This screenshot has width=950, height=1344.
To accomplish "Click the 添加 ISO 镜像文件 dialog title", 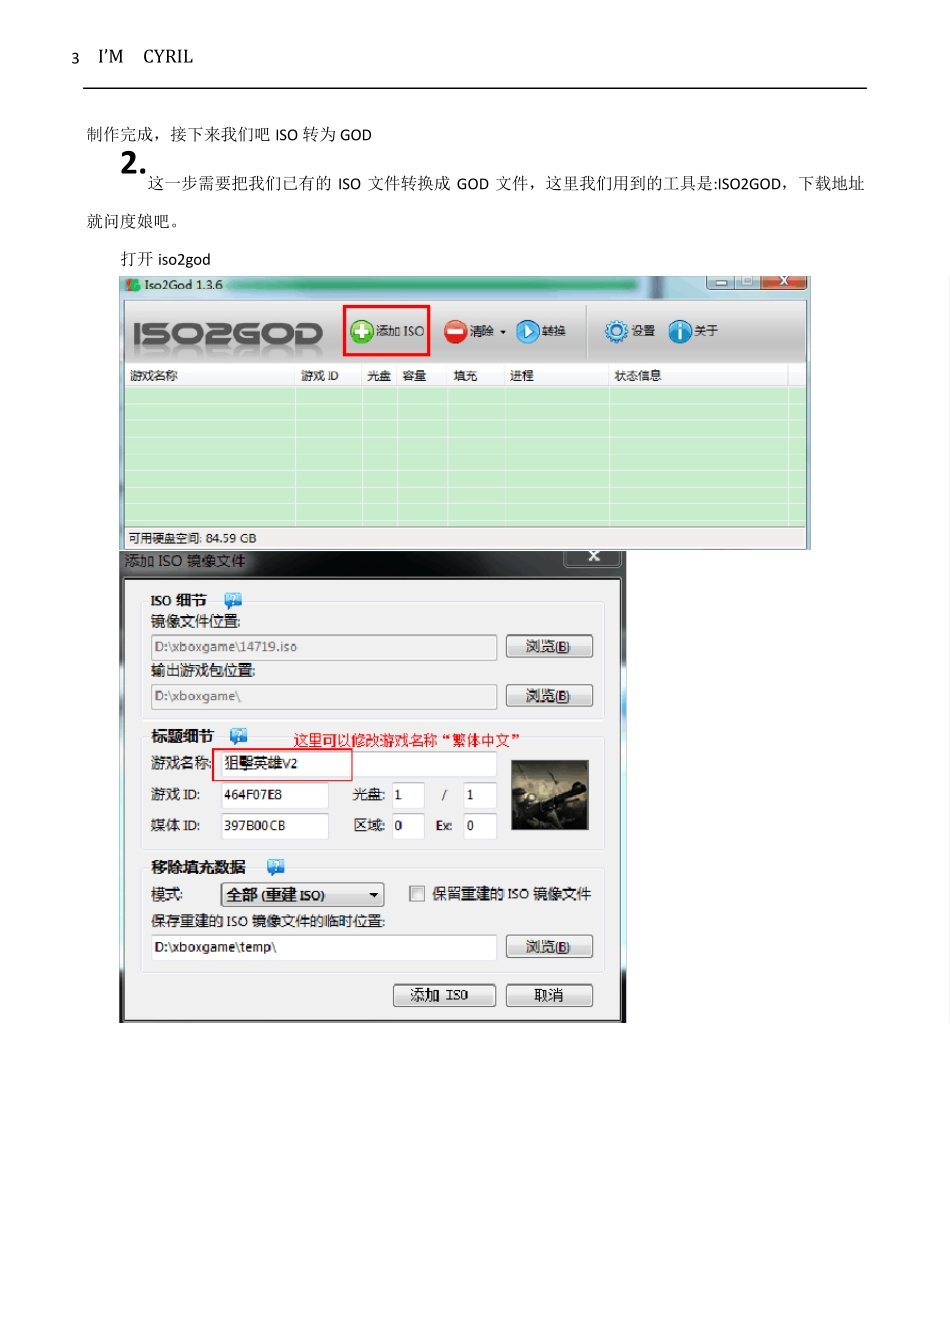I will pyautogui.click(x=185, y=561).
